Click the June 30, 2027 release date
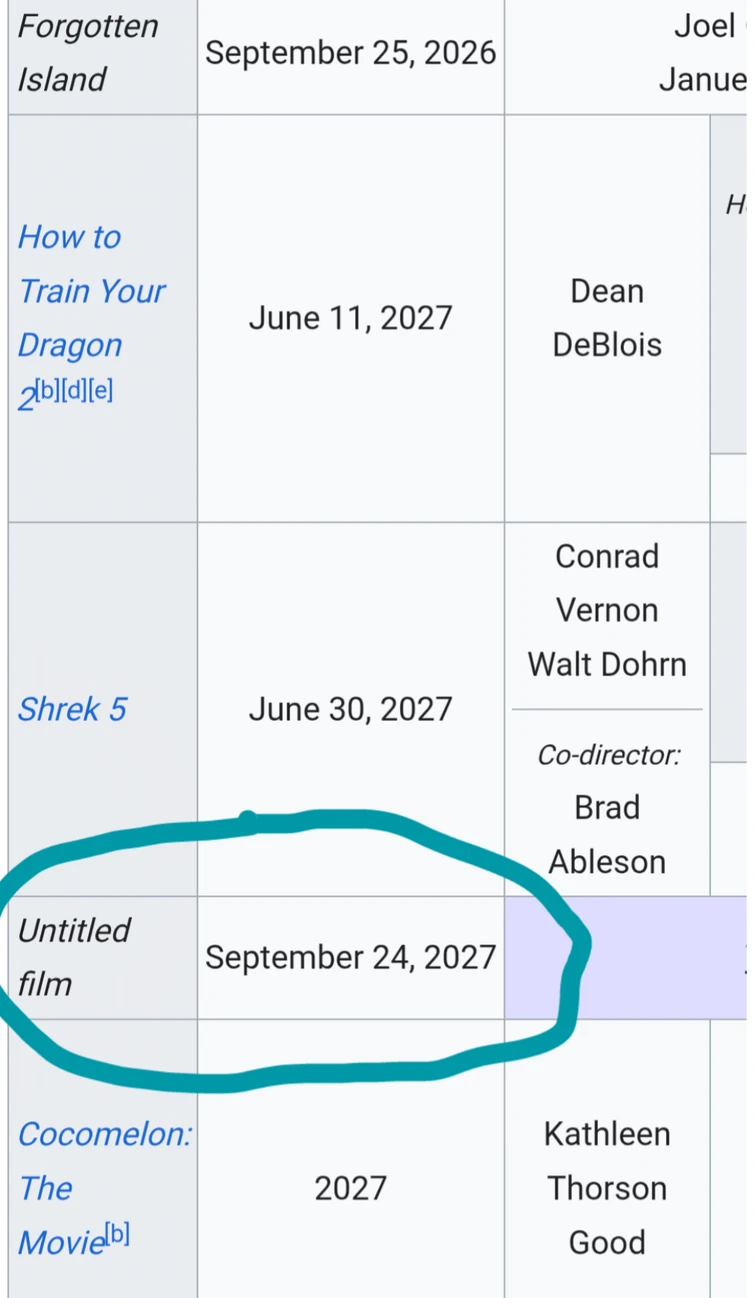755x1298 pixels. (350, 709)
